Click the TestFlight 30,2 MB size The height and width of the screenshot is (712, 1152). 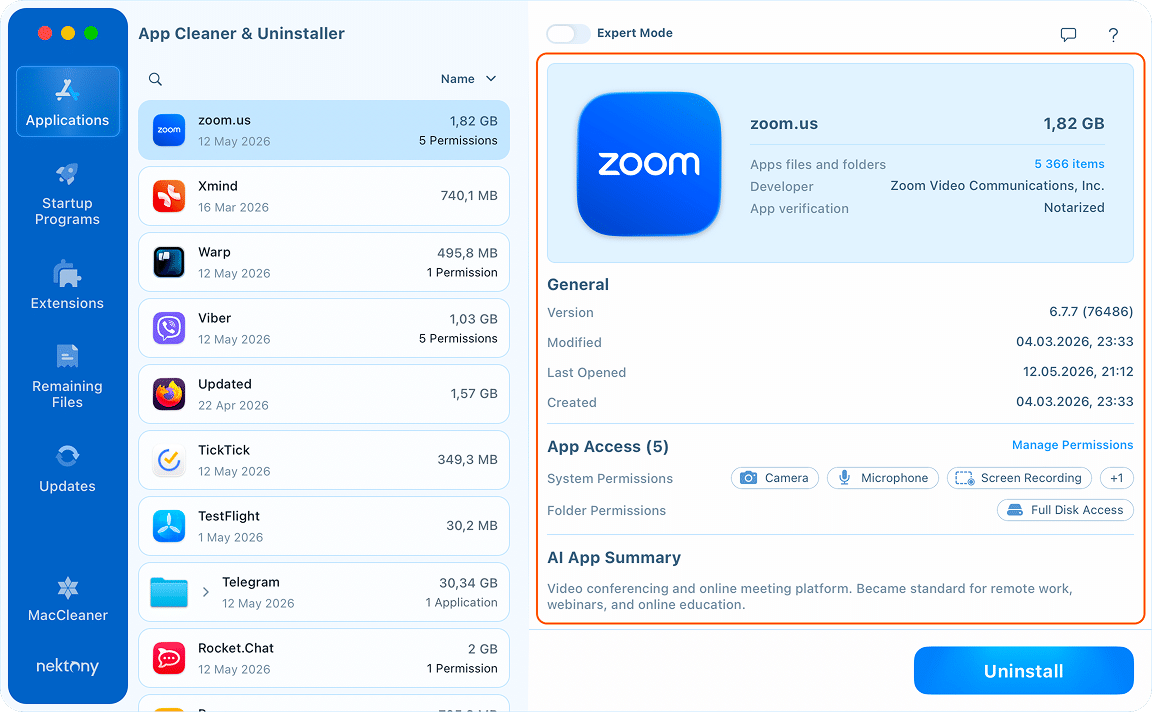coord(472,526)
